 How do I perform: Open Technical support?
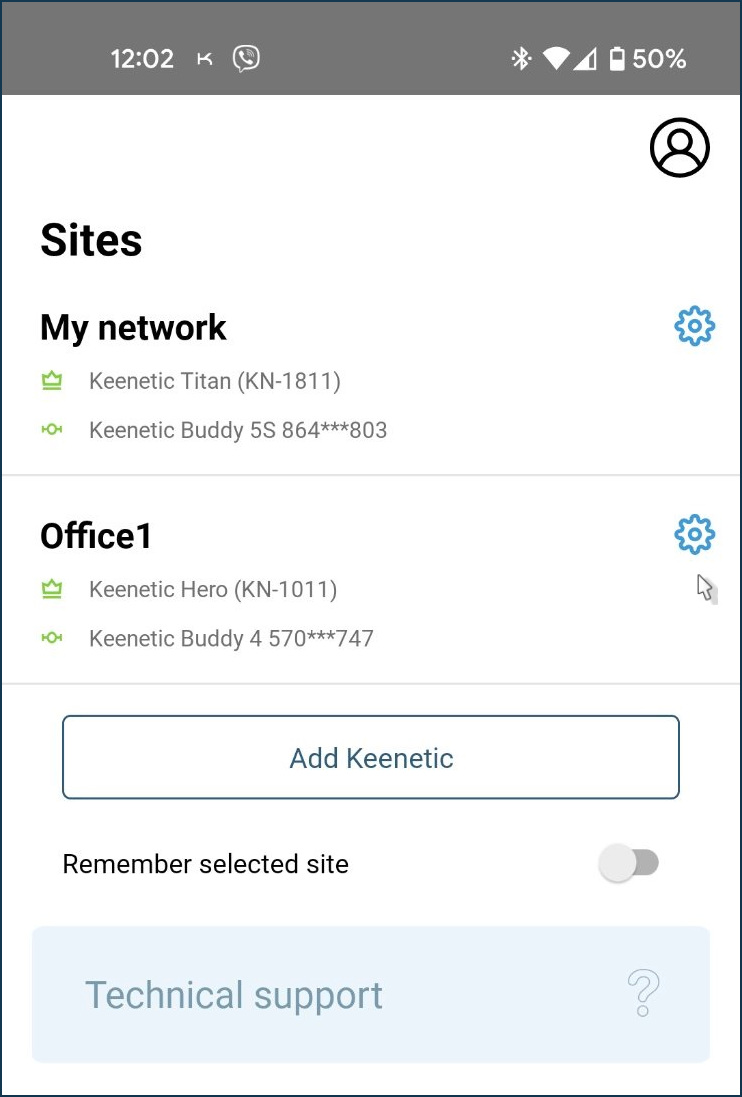pos(233,994)
